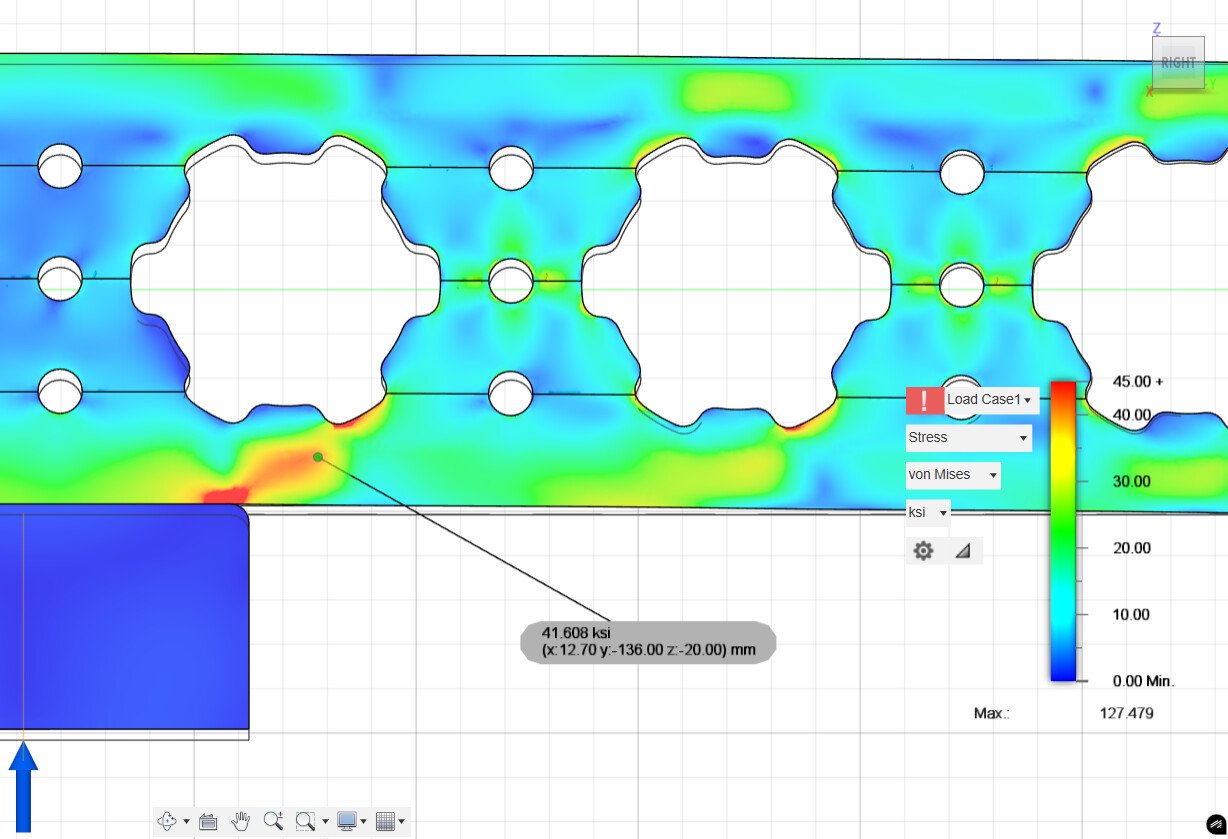Screen dimensions: 1228x839
Task: Click the red warning exclamation icon
Action: [924, 400]
